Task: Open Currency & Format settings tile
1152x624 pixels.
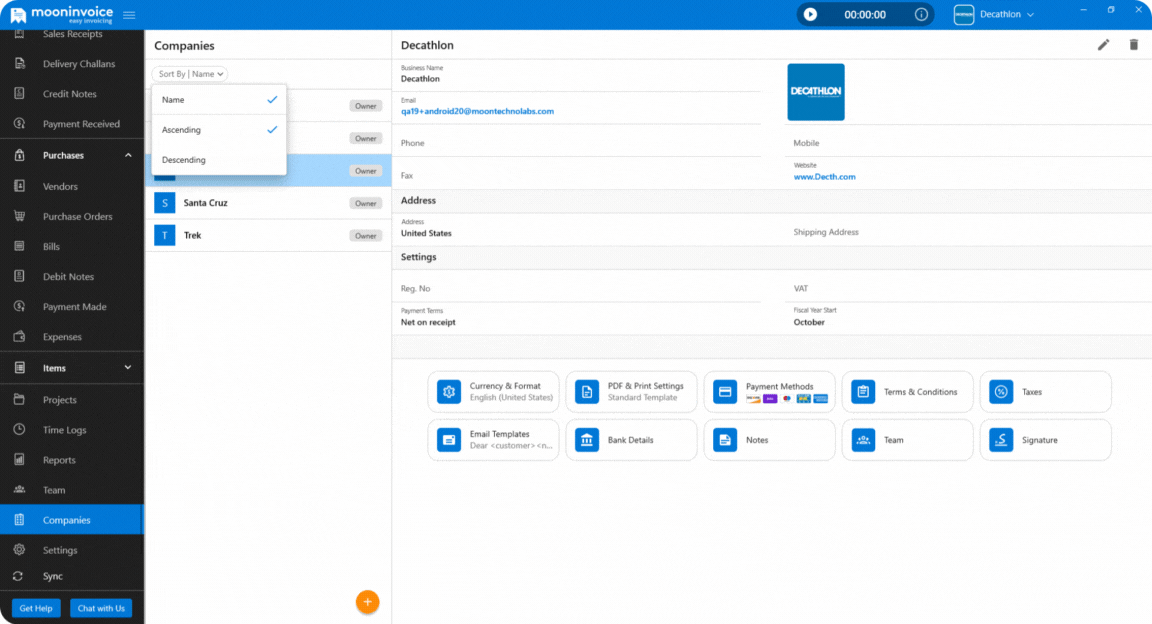Action: [493, 392]
